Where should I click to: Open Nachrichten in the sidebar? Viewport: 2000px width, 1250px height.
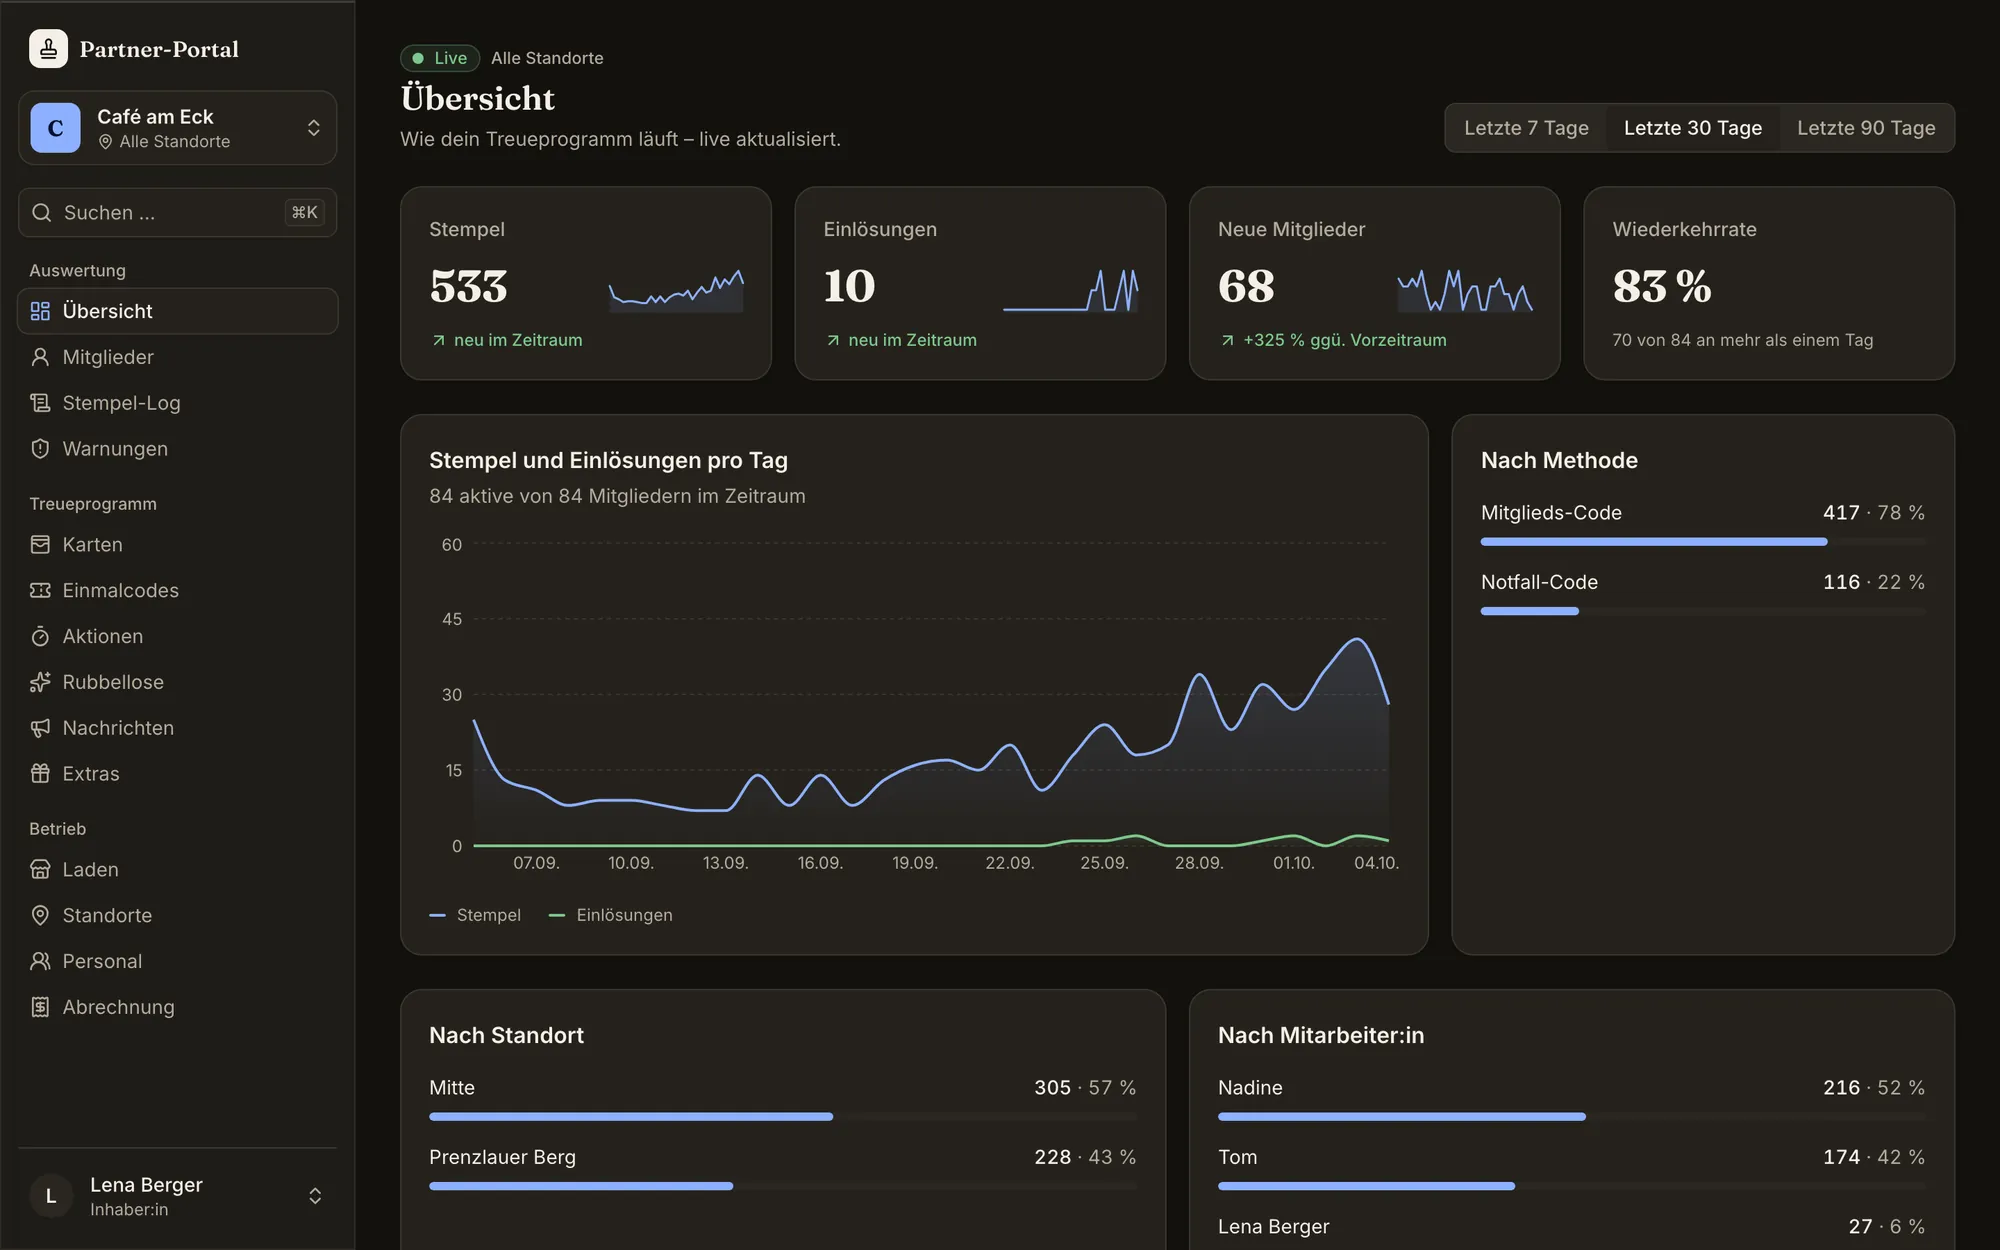click(x=178, y=728)
